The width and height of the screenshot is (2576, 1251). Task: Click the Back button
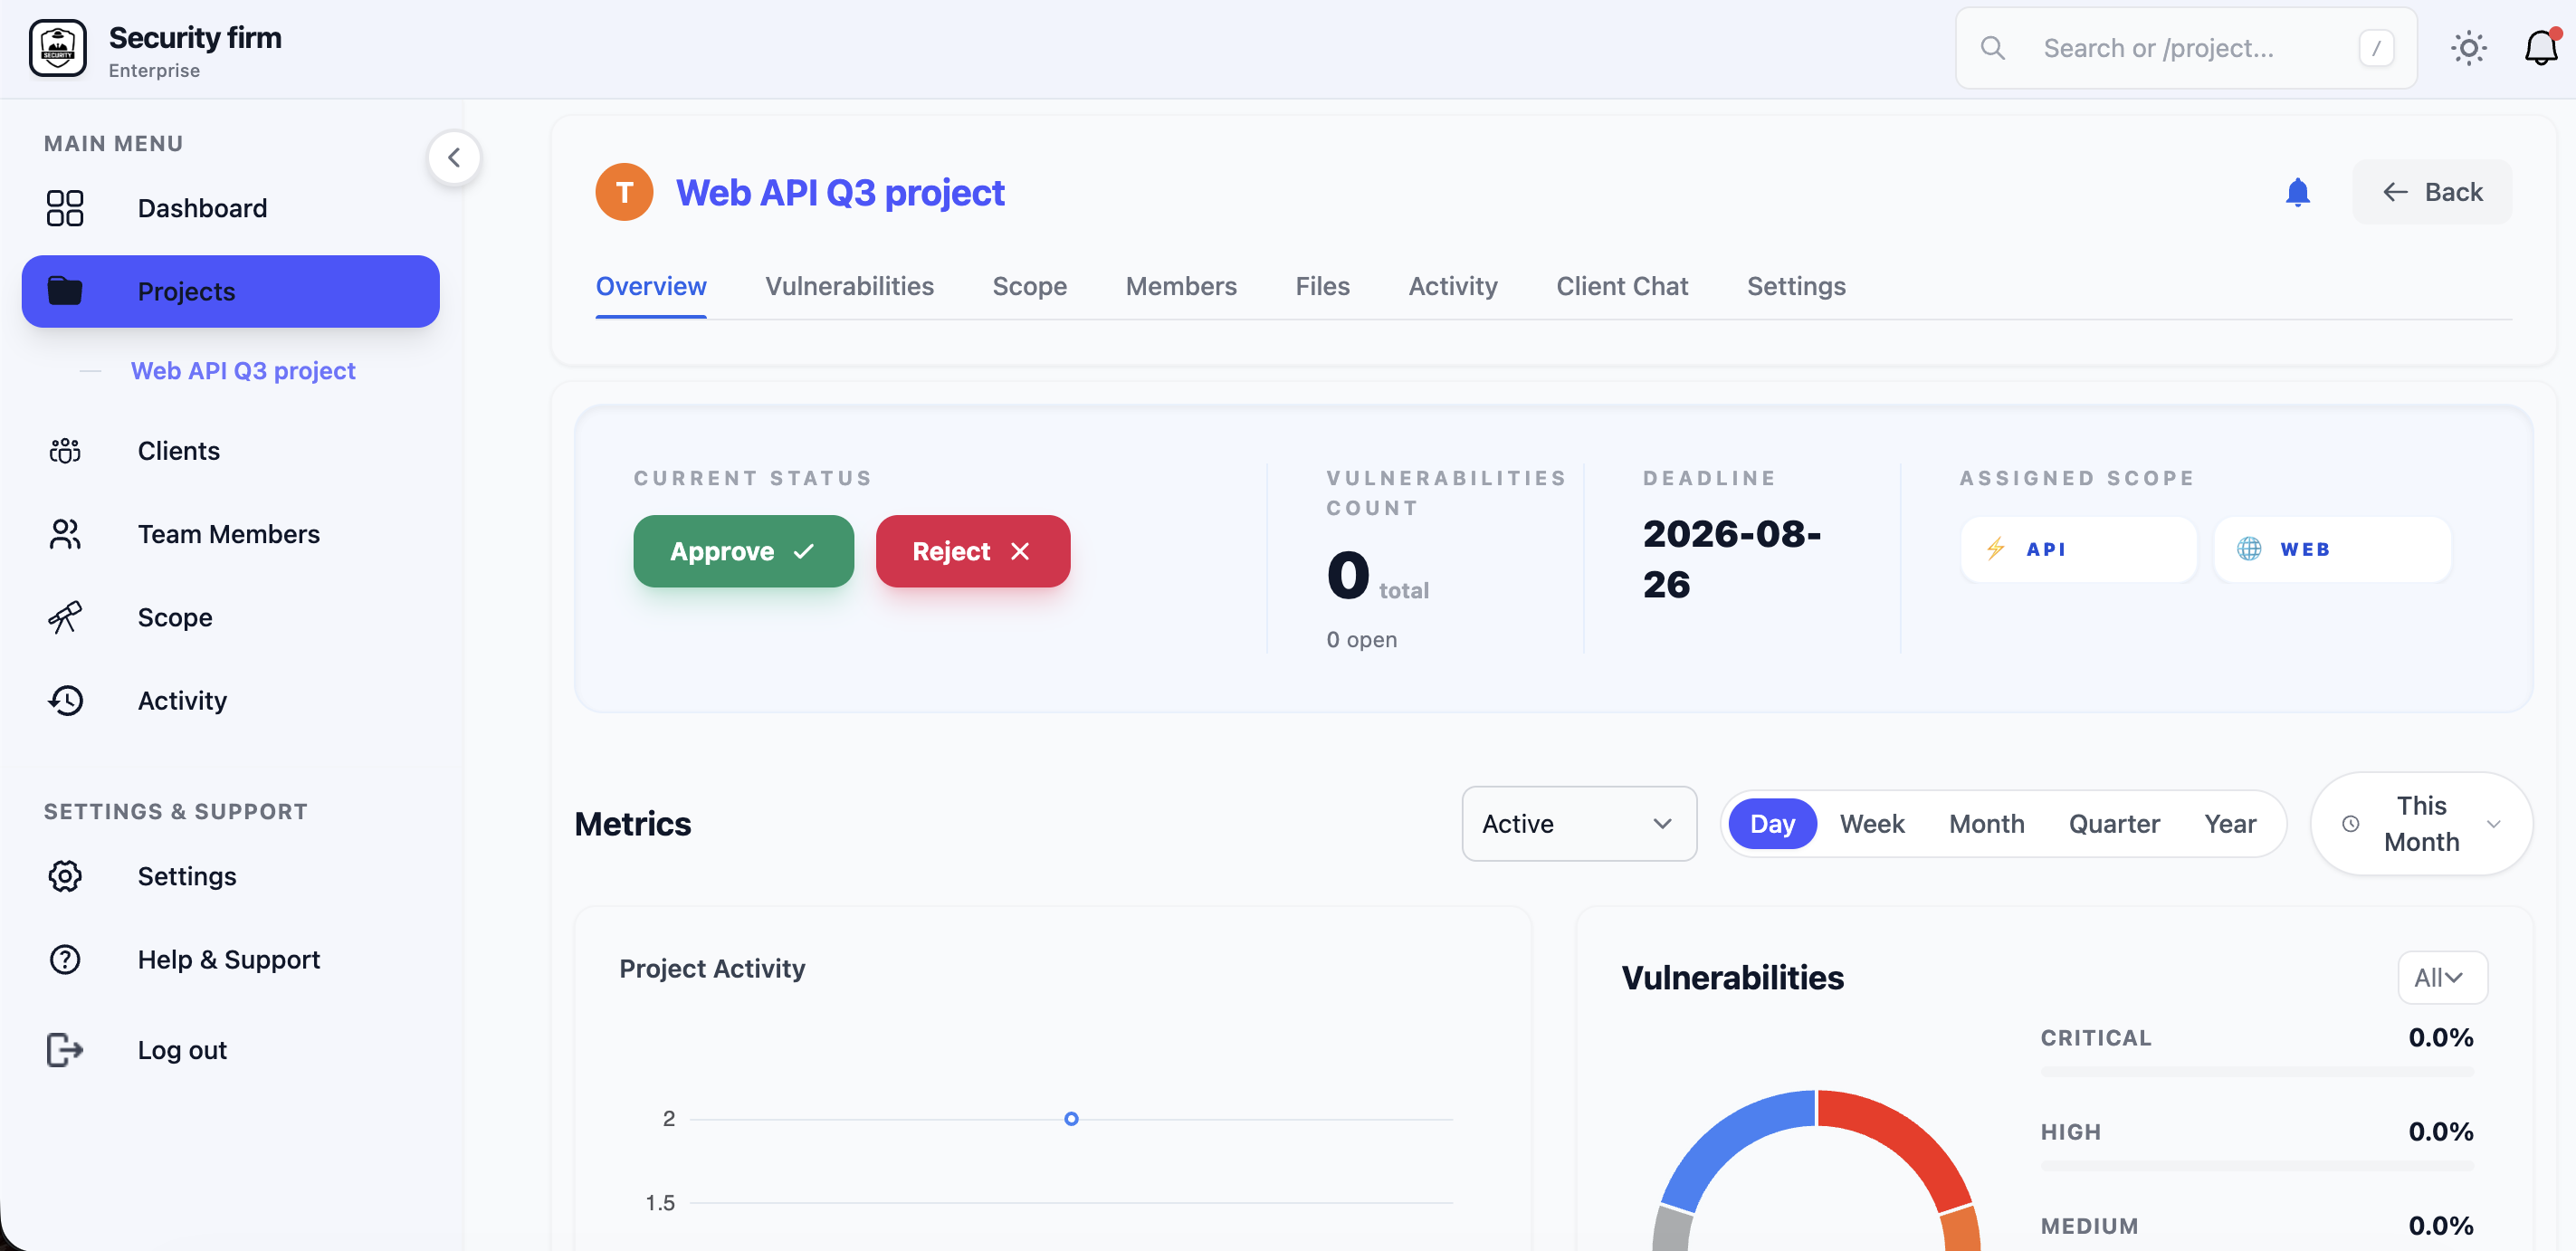click(x=2432, y=192)
